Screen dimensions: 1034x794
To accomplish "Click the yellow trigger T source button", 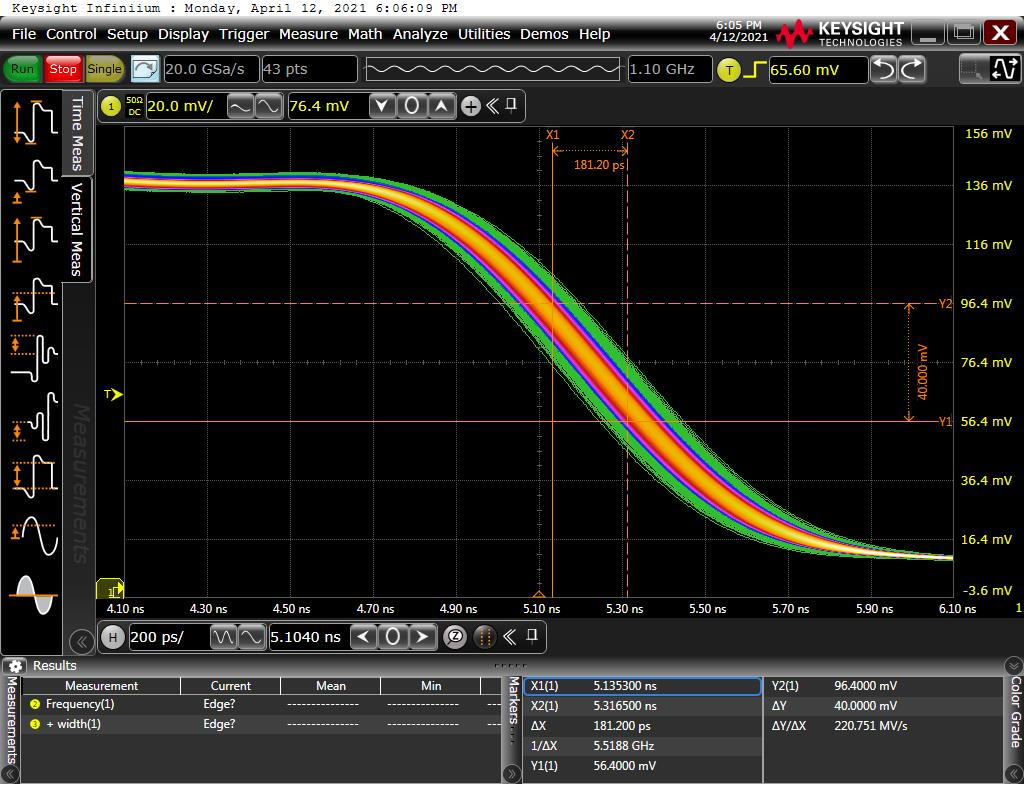I will click(x=729, y=69).
